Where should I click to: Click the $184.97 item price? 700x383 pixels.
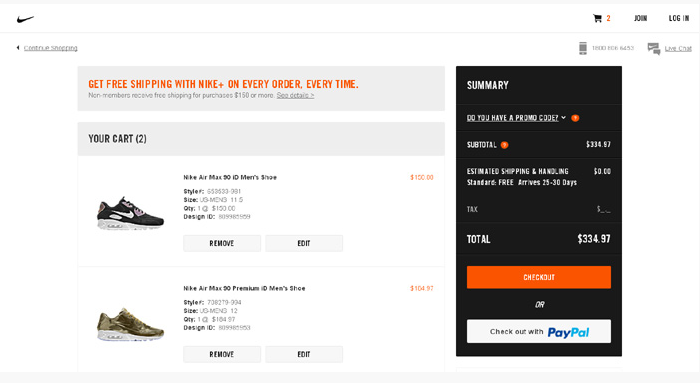coord(422,288)
